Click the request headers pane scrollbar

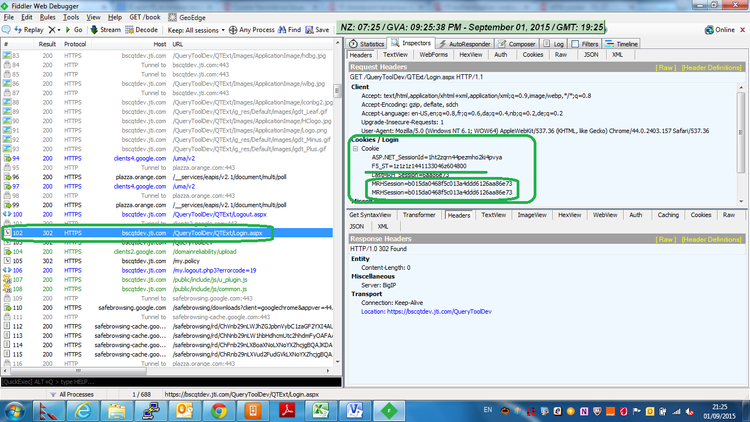[x=741, y=144]
